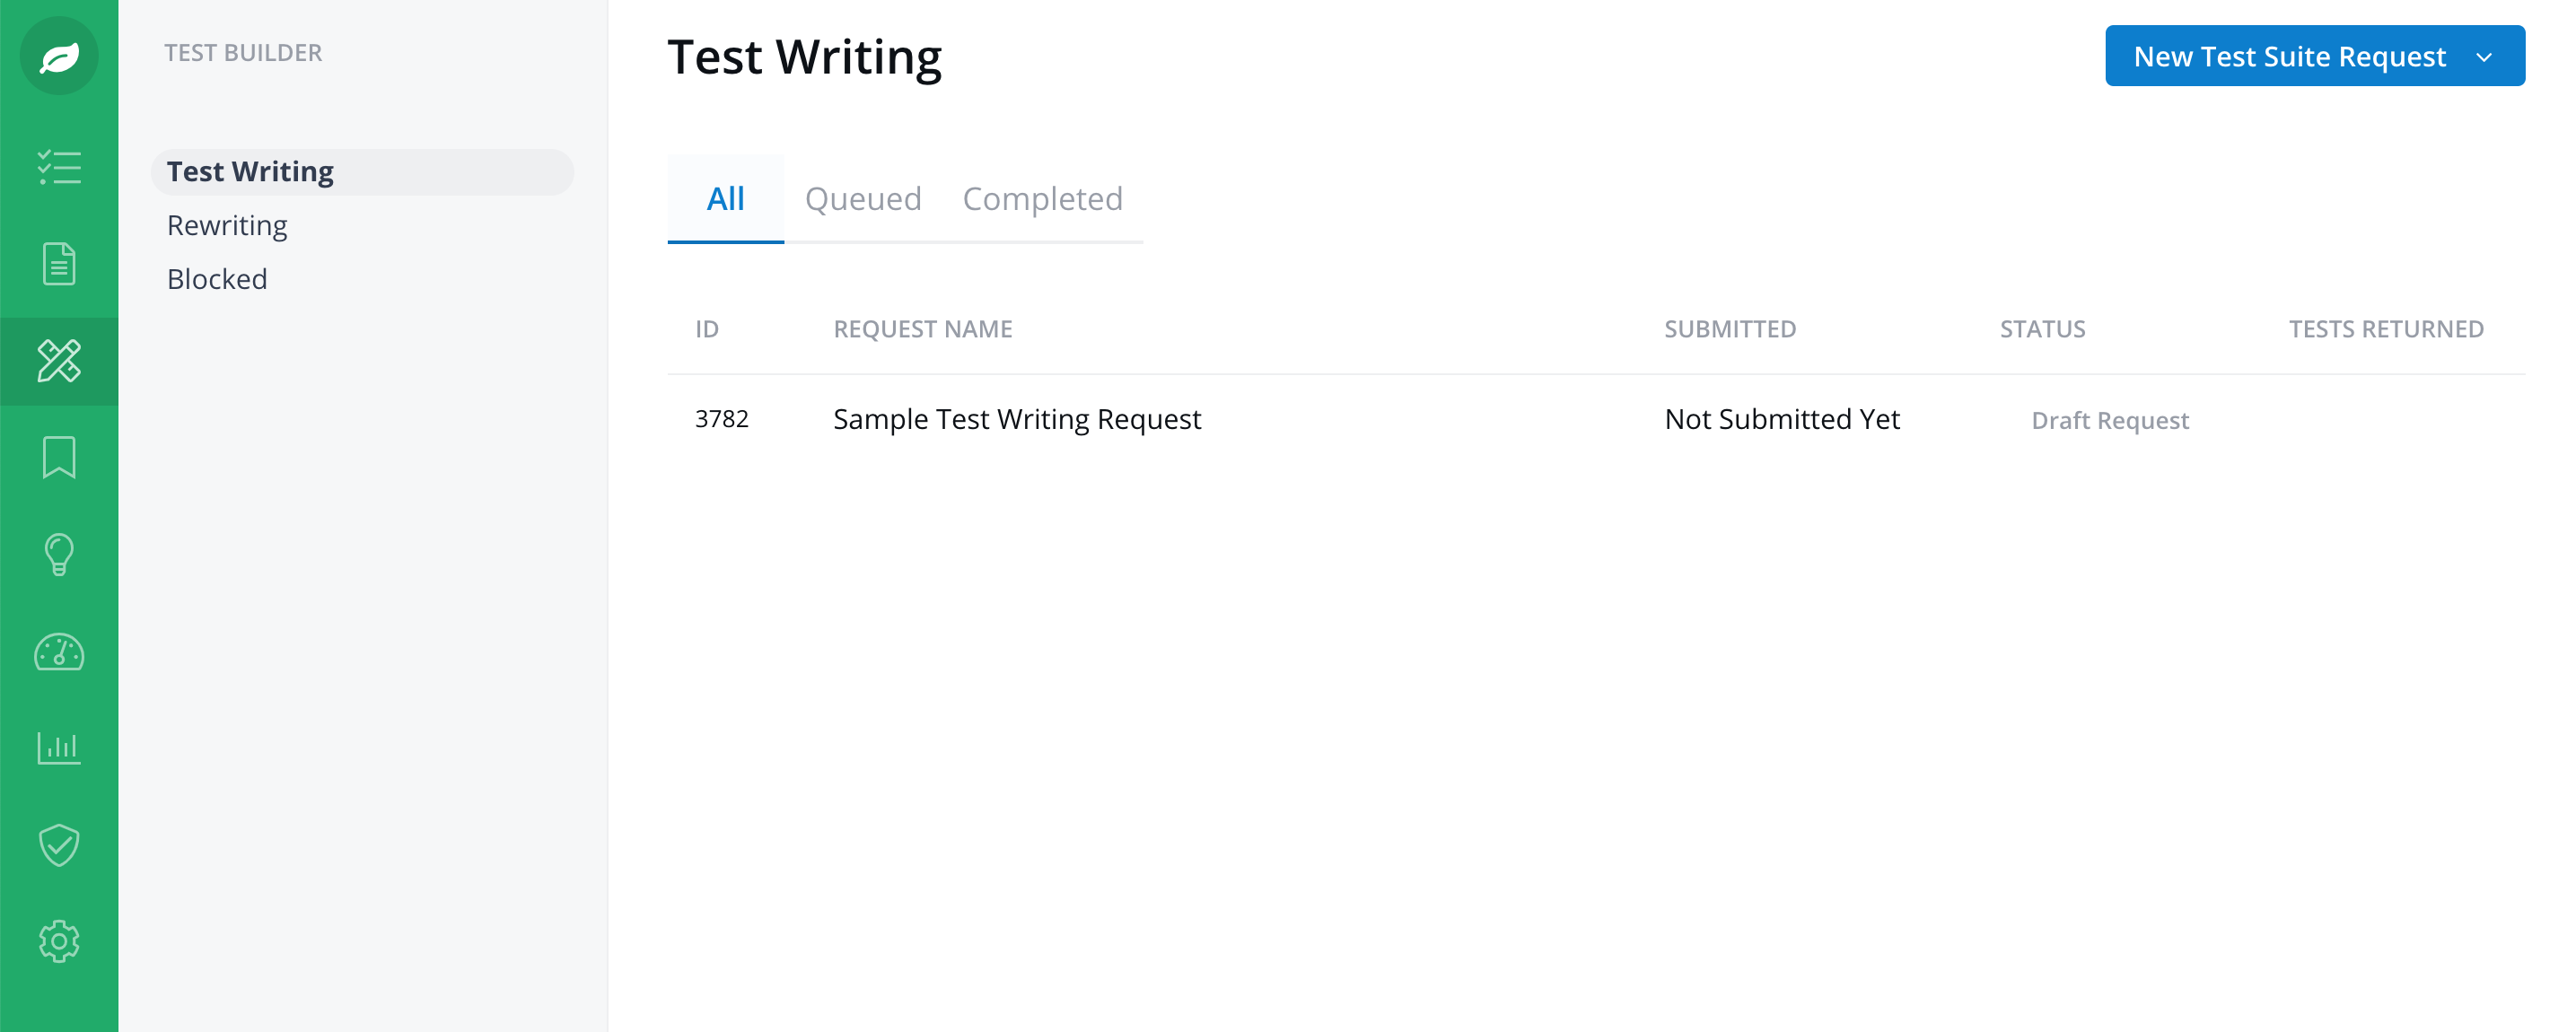Open the speedometer dashboard icon
This screenshot has height=1032, width=2576.
pos(59,652)
